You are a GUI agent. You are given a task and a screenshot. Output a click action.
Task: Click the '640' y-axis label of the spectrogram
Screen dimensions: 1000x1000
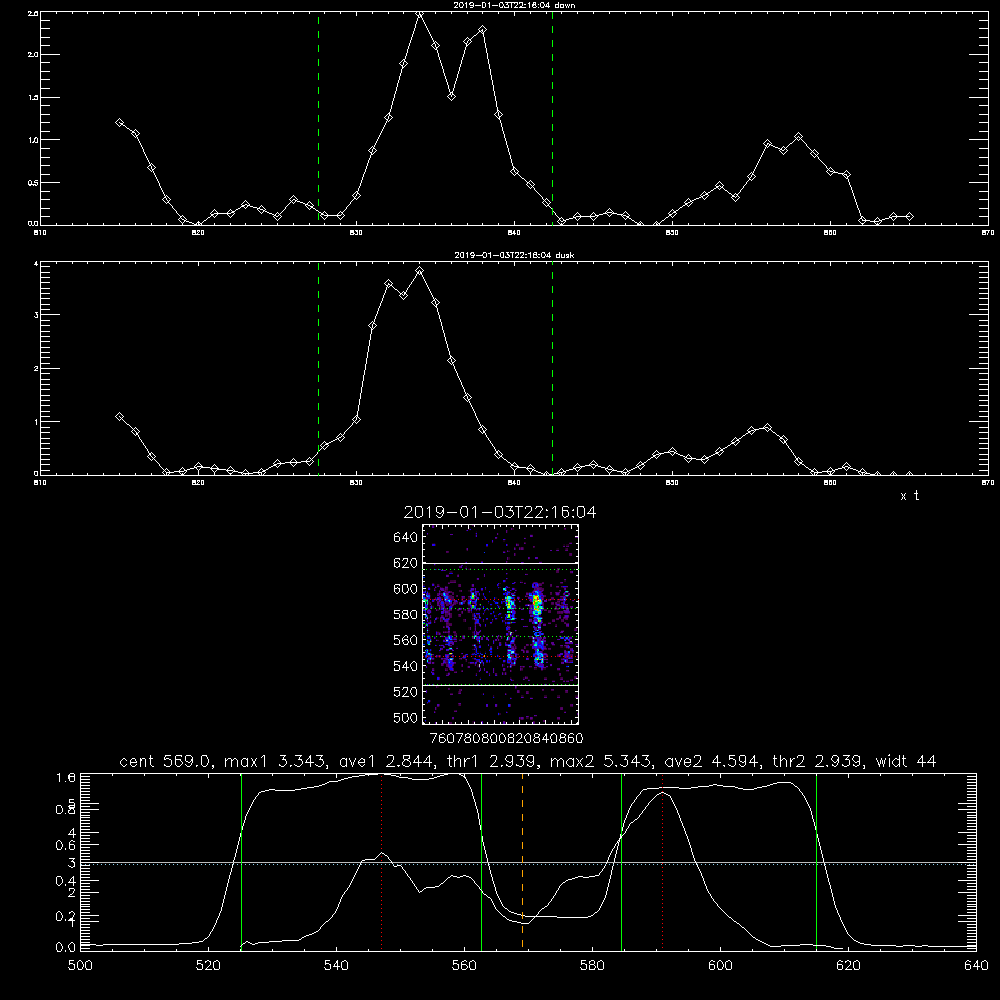pos(406,537)
